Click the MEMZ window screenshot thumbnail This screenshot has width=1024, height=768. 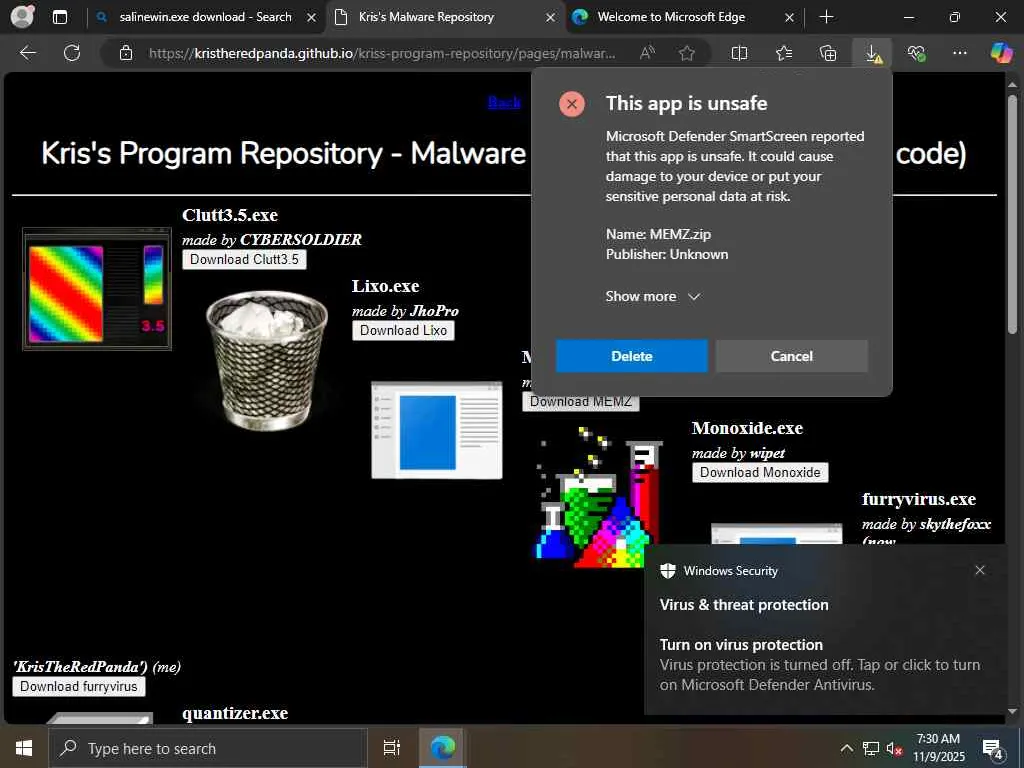(437, 430)
